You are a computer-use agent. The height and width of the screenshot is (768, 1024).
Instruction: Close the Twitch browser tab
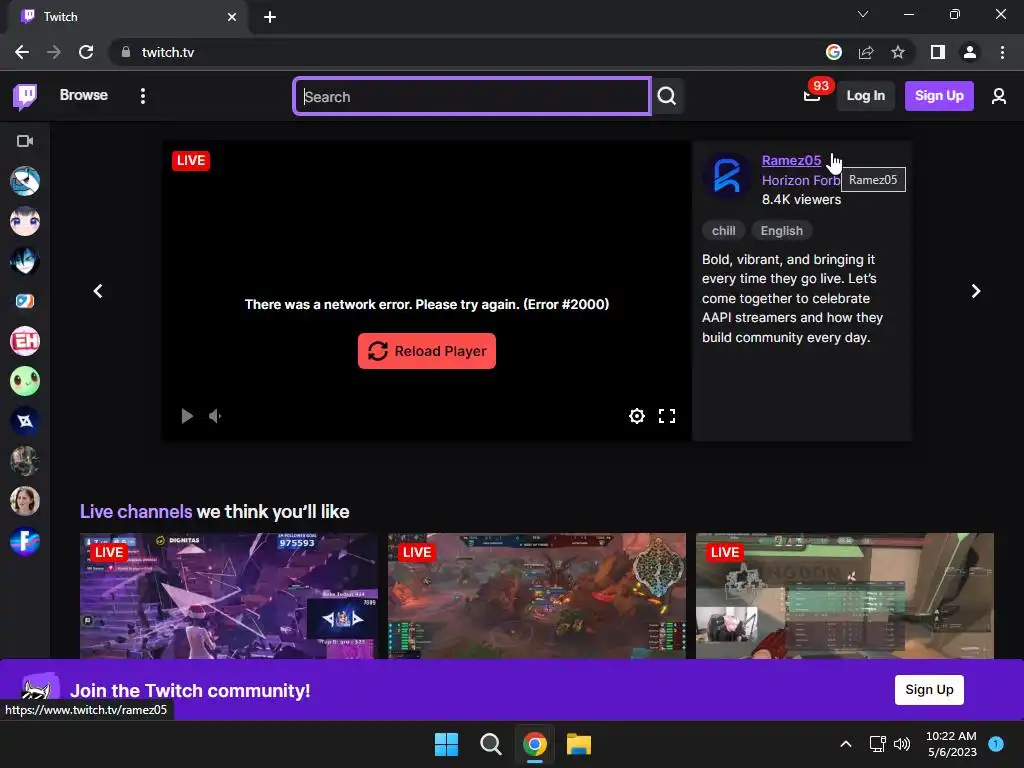coord(232,17)
